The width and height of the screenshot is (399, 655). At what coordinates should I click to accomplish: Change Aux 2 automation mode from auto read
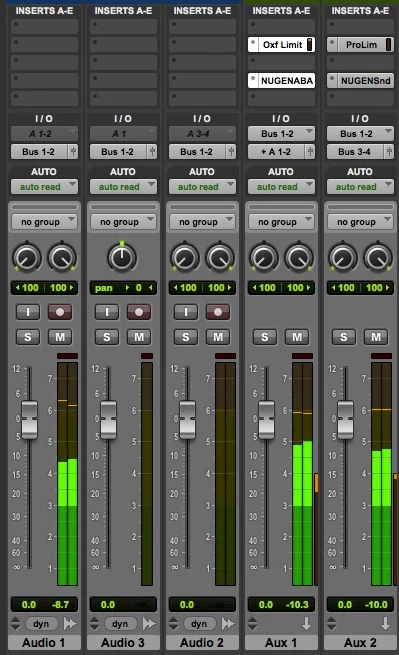pos(360,187)
